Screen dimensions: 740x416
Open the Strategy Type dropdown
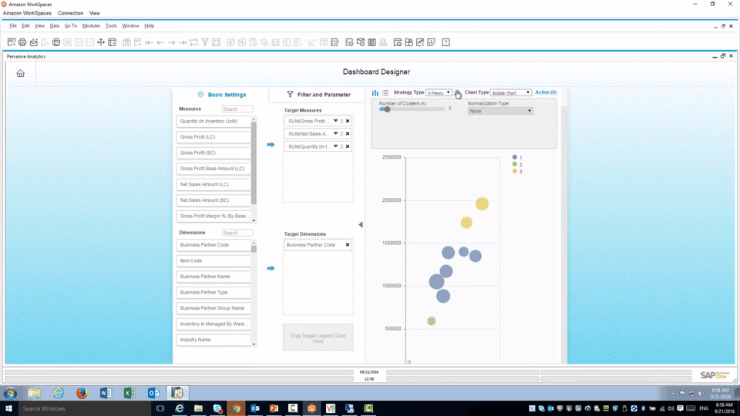[439, 93]
